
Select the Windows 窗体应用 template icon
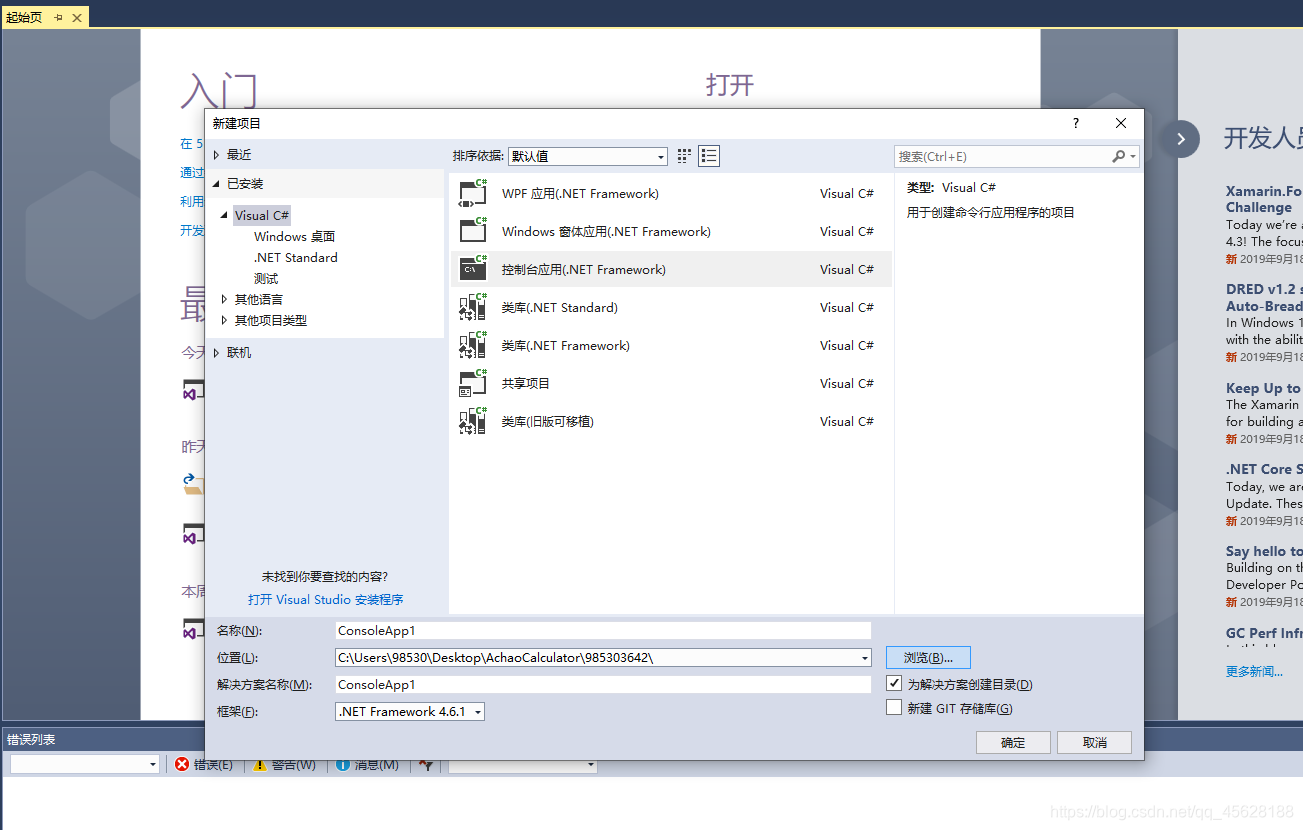473,231
